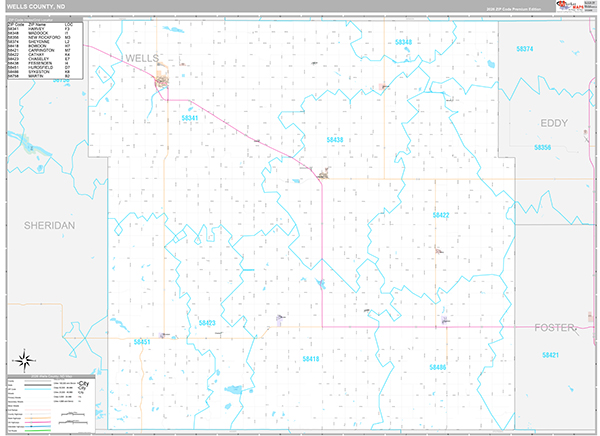Click the WELLS county label on the map

point(142,58)
